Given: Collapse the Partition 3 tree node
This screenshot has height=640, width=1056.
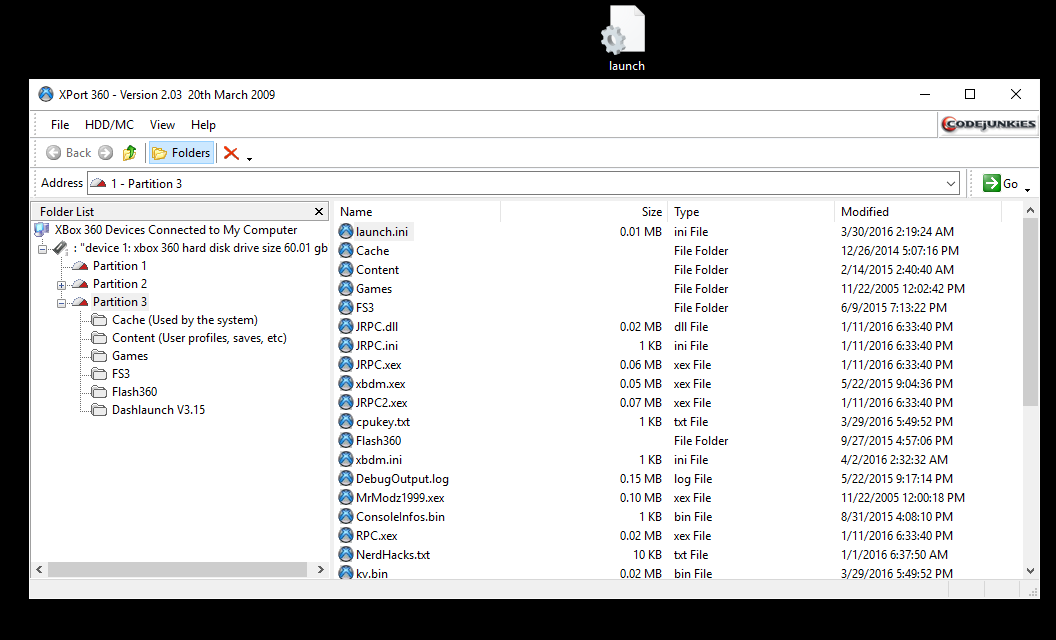Looking at the screenshot, I should click(61, 303).
